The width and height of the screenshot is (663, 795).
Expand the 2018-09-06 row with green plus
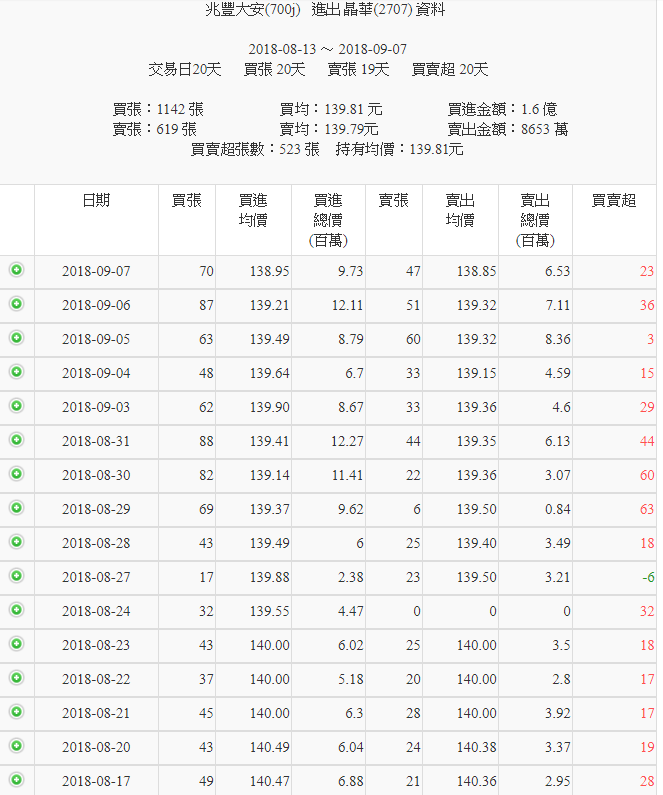[x=16, y=304]
